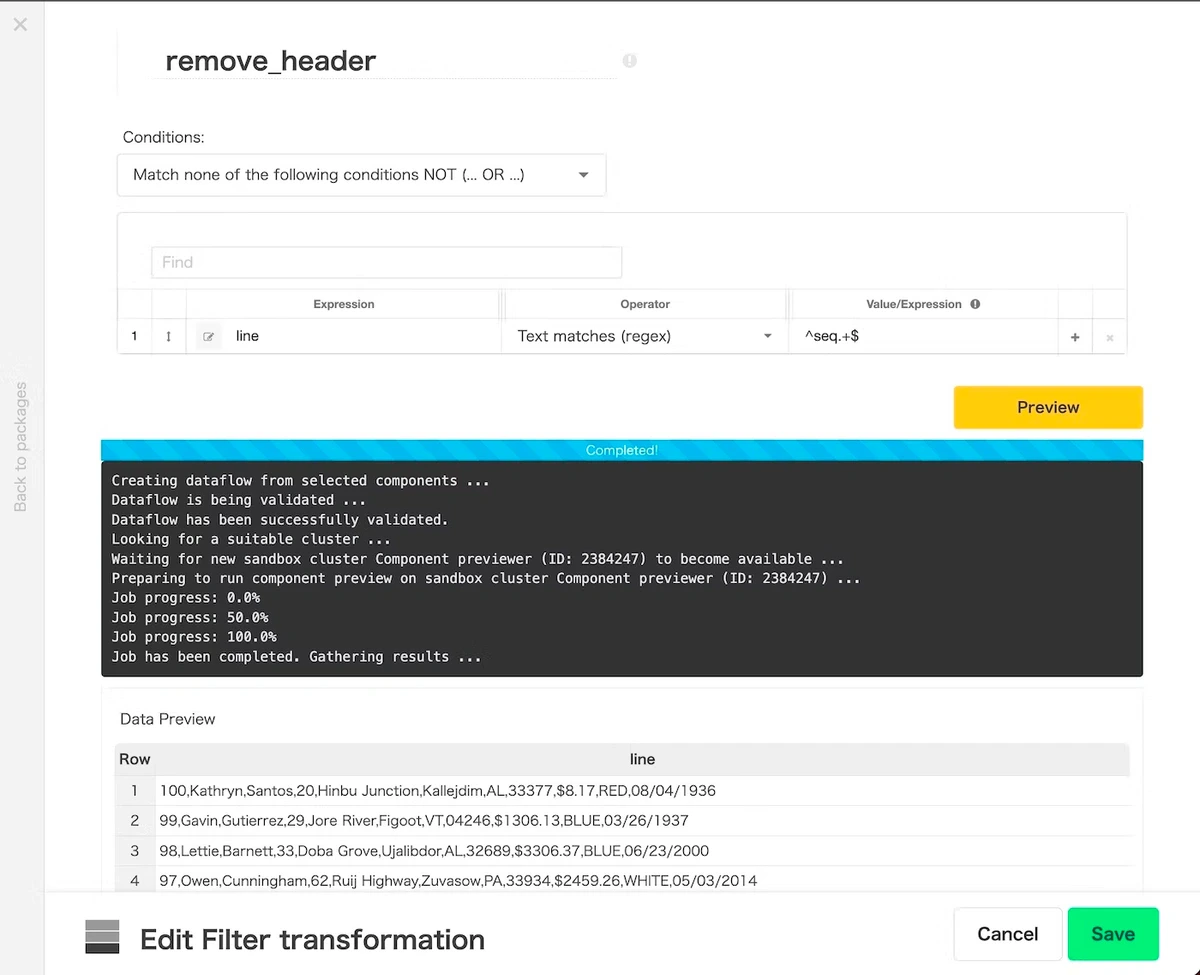Edit the remove_header name field
This screenshot has width=1200, height=975.
(x=390, y=61)
